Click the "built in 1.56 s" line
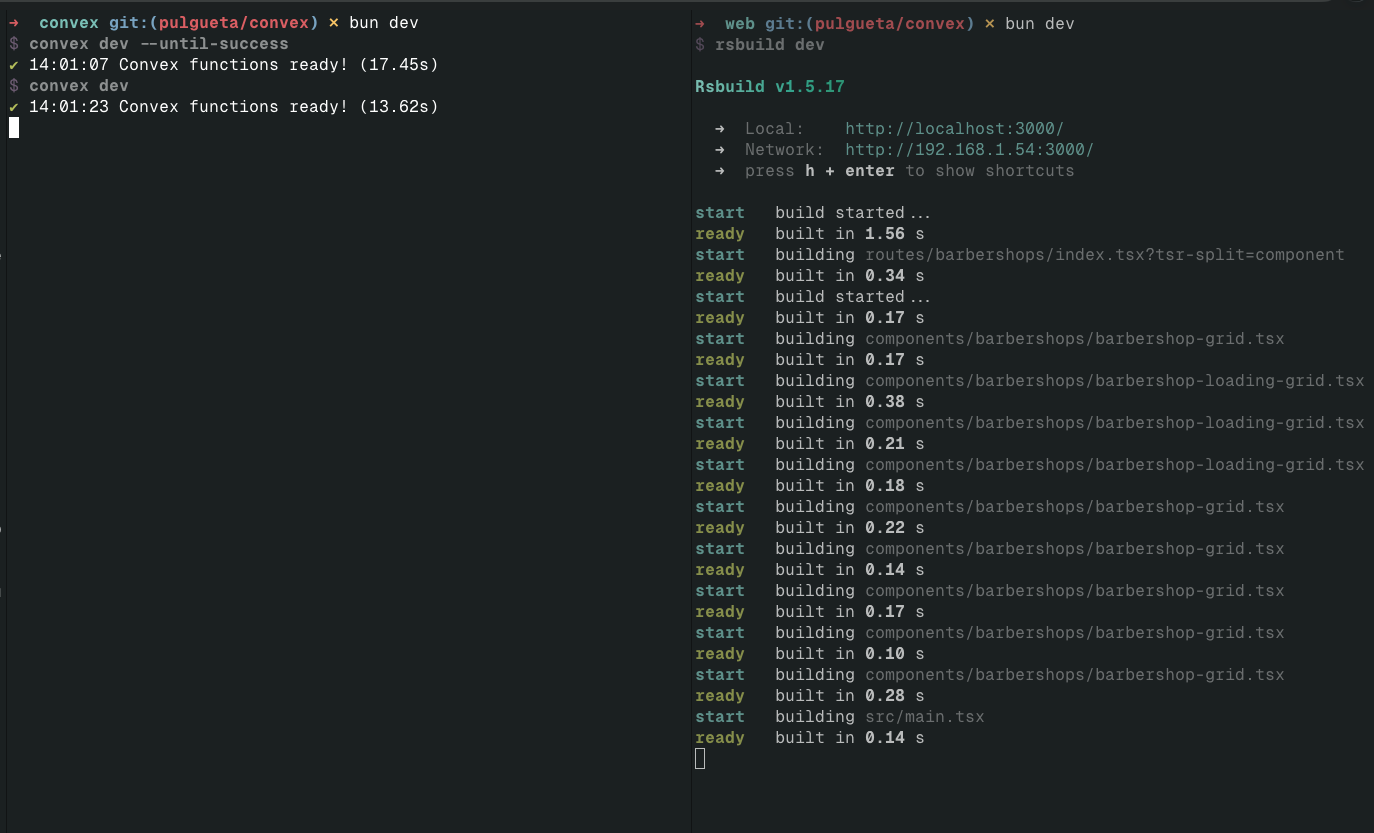The height and width of the screenshot is (833, 1374). pos(849,234)
